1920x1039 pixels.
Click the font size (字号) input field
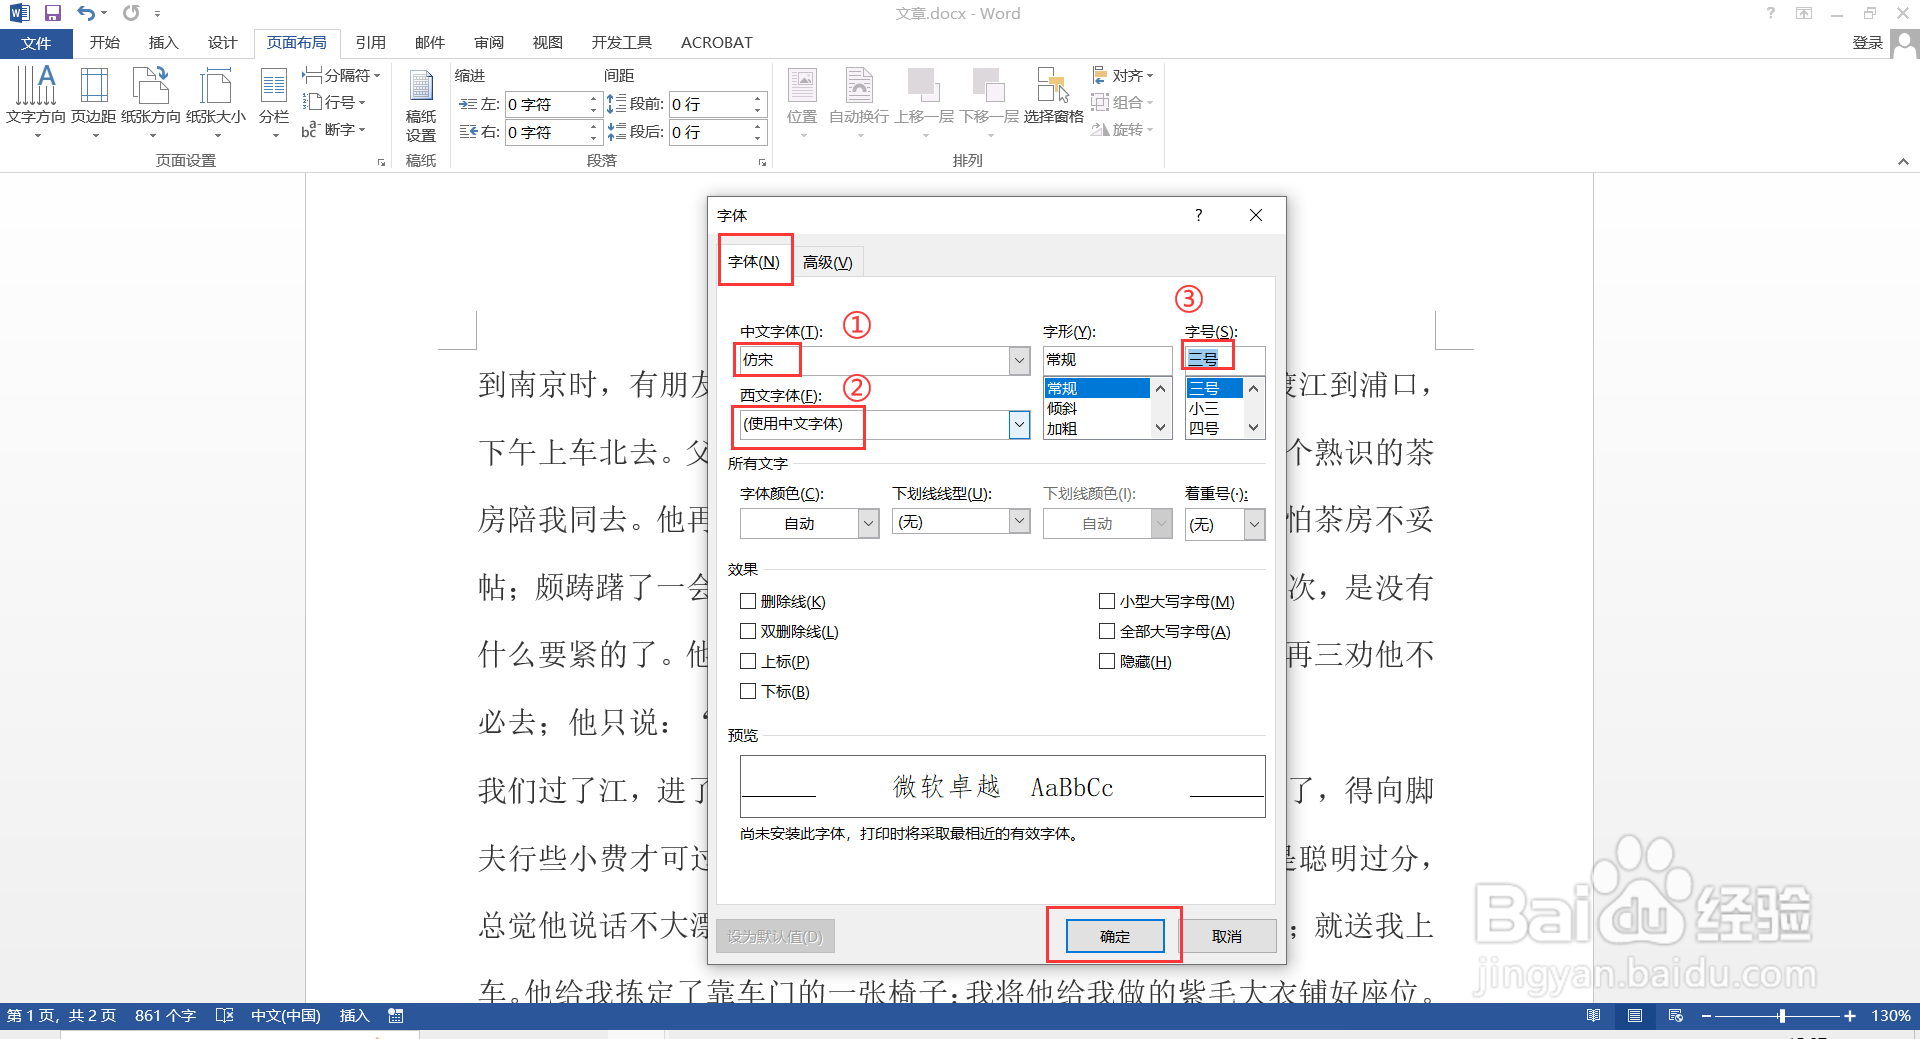(1225, 360)
